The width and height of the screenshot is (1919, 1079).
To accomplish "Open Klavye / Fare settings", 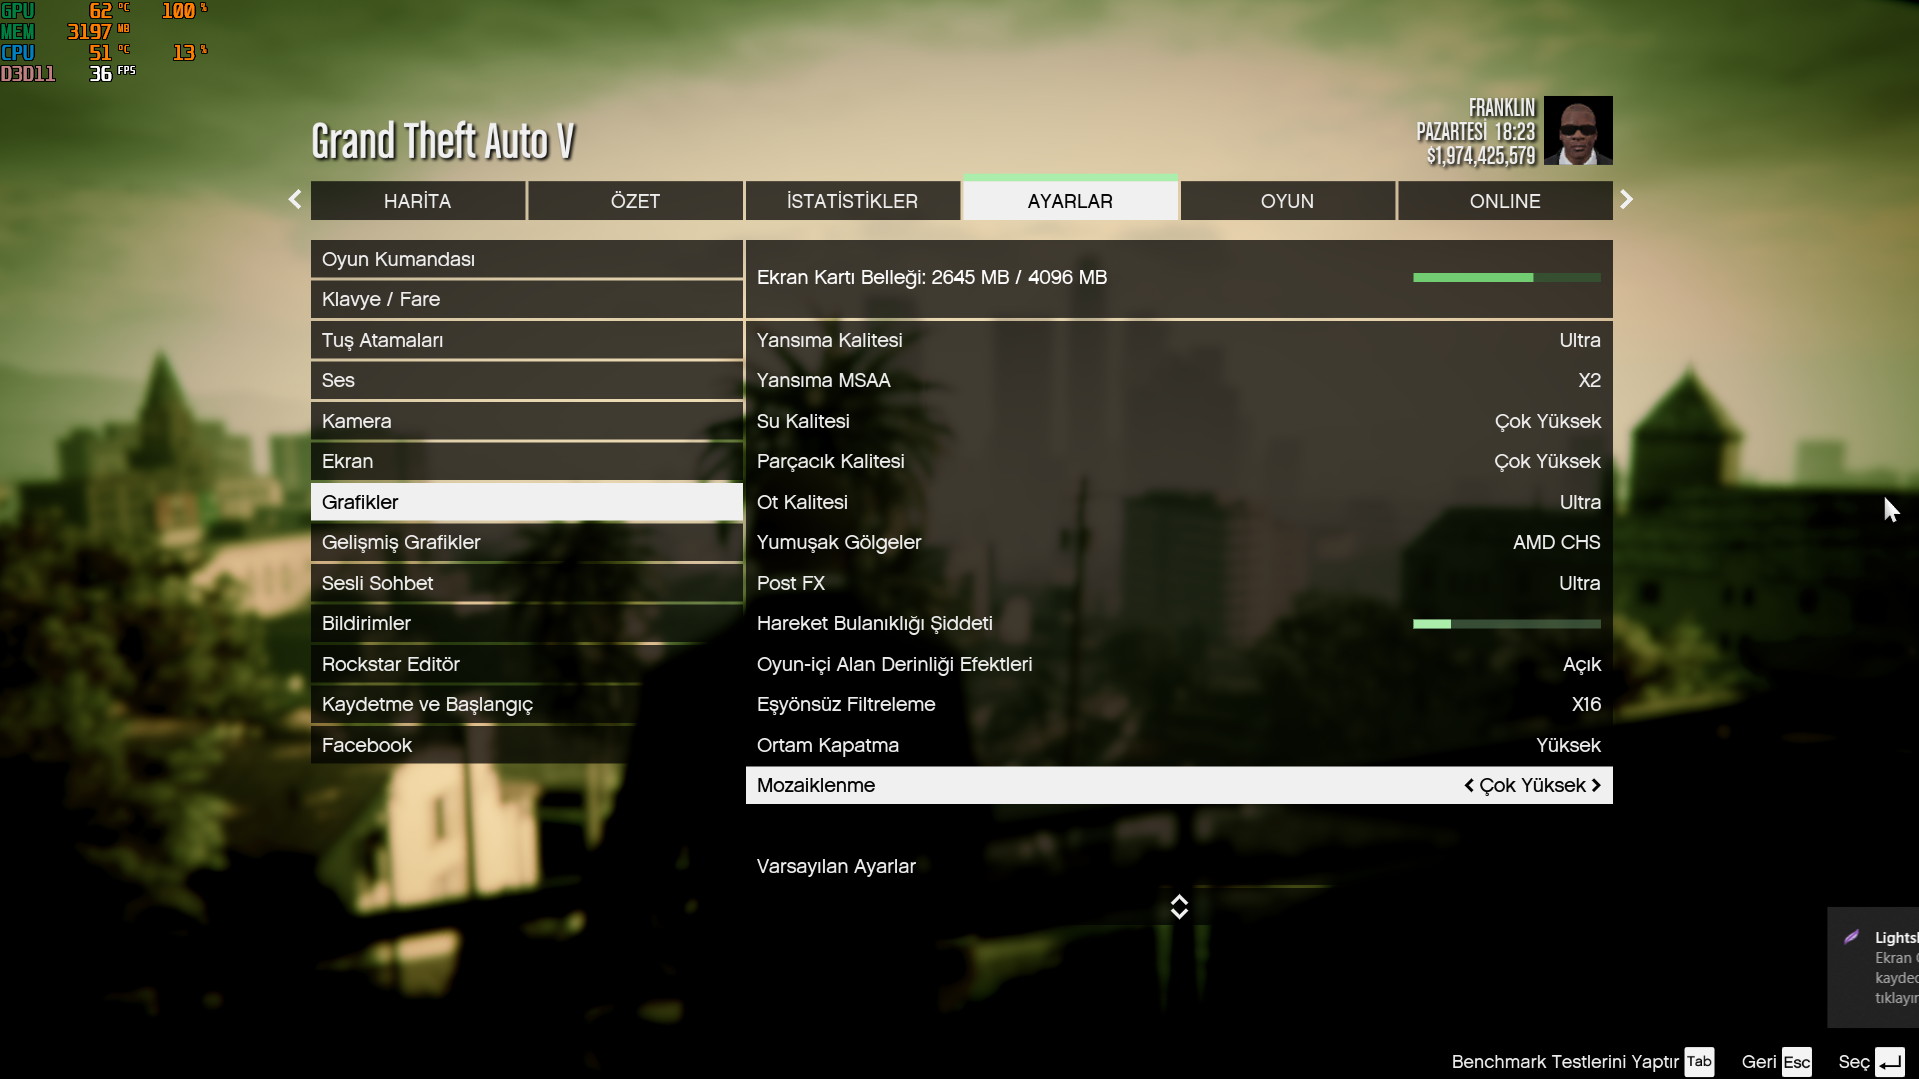I will click(x=527, y=299).
